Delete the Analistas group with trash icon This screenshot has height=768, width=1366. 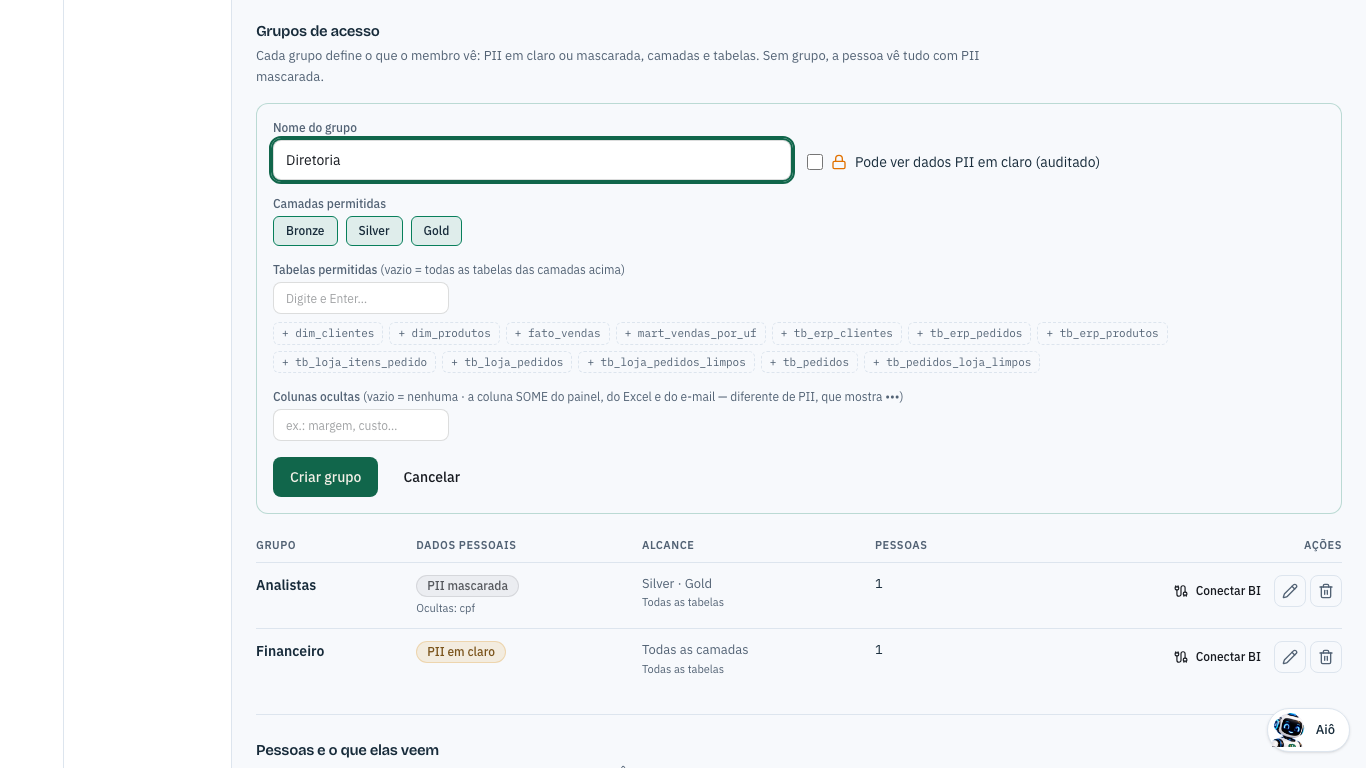point(1326,591)
